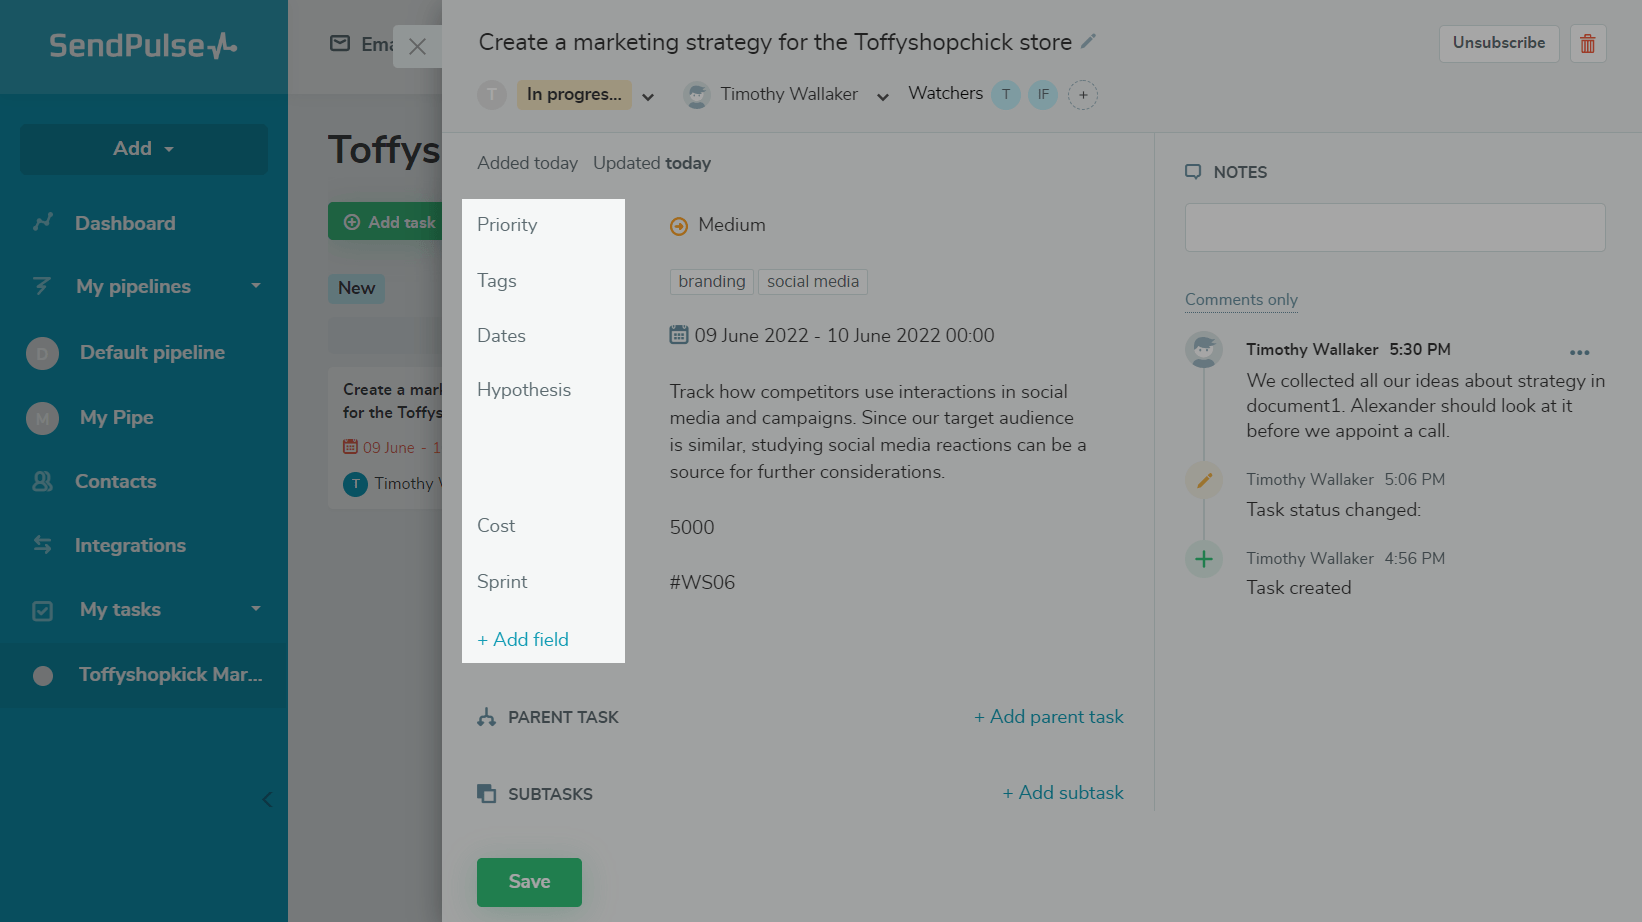Viewport: 1642px width, 922px height.
Task: Click the Medium priority icon
Action: pyautogui.click(x=679, y=226)
